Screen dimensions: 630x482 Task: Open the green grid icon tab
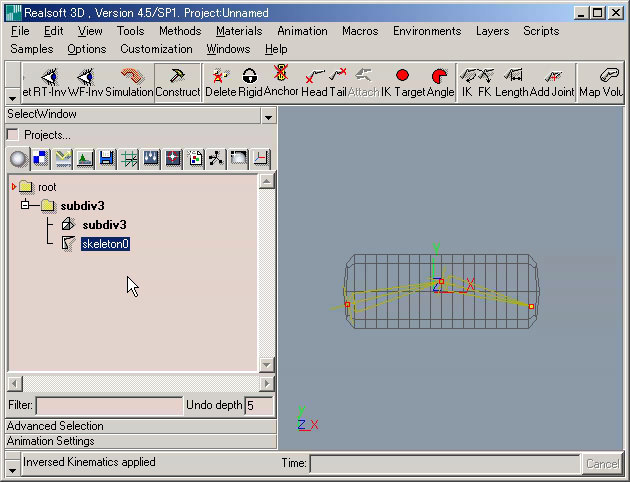tap(129, 159)
